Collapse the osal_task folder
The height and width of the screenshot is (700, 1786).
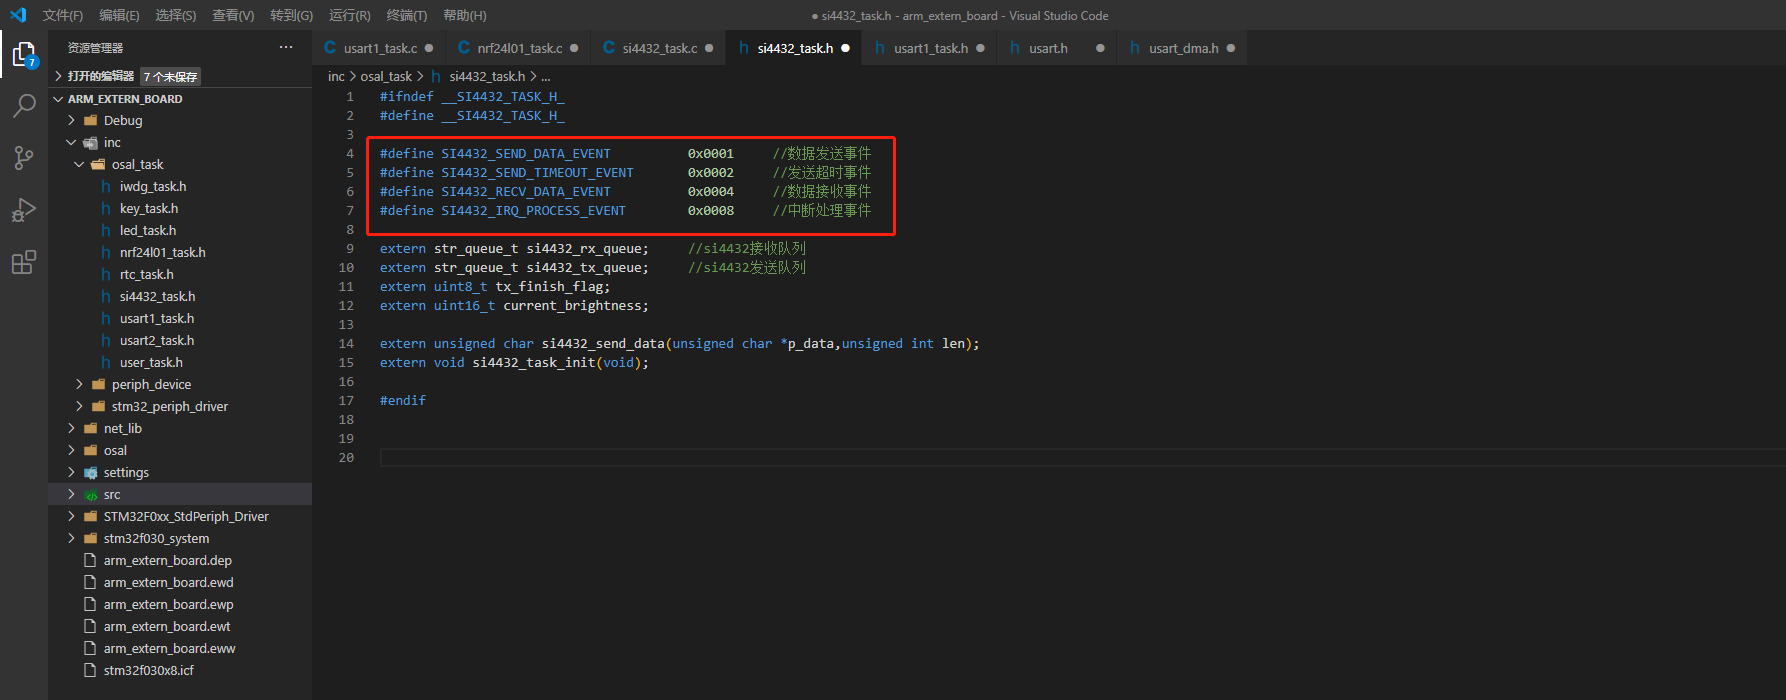point(137,164)
